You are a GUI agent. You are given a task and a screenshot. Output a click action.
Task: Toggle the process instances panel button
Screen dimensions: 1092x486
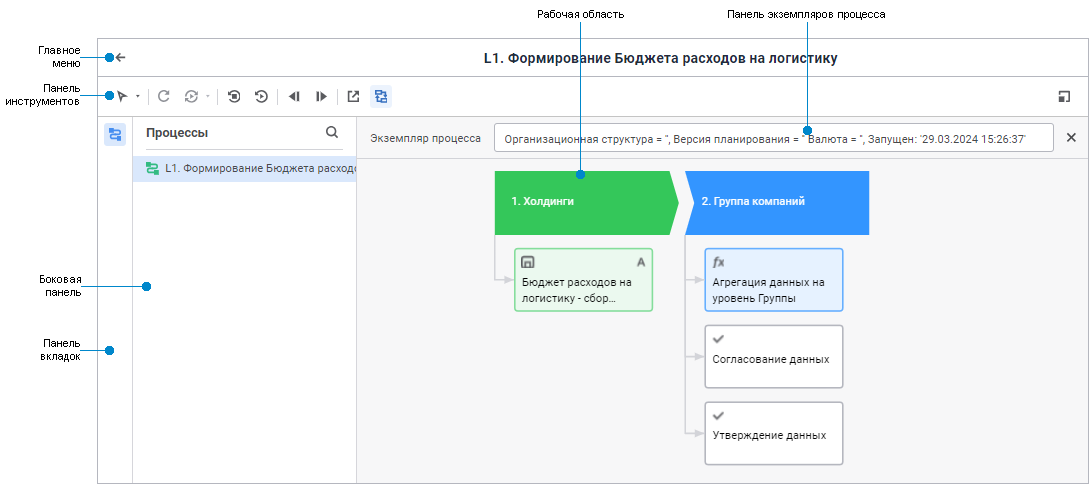[381, 97]
